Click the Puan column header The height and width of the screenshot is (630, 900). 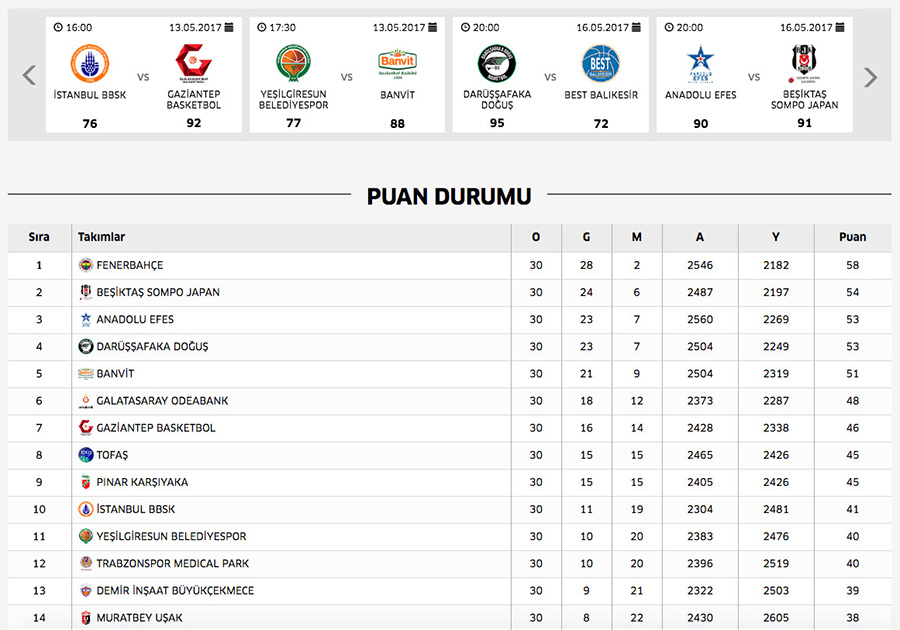(852, 237)
